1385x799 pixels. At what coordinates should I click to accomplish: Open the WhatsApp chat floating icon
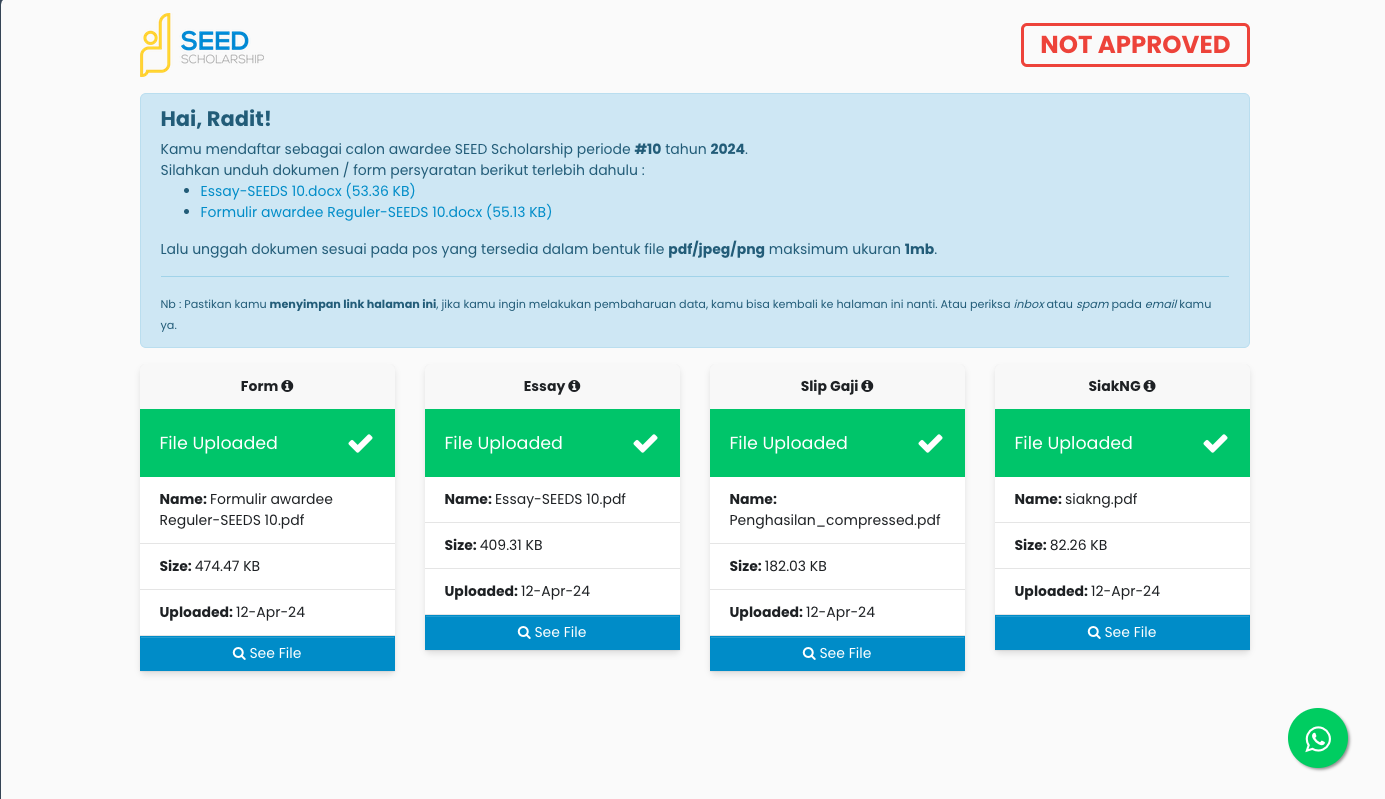[1318, 738]
